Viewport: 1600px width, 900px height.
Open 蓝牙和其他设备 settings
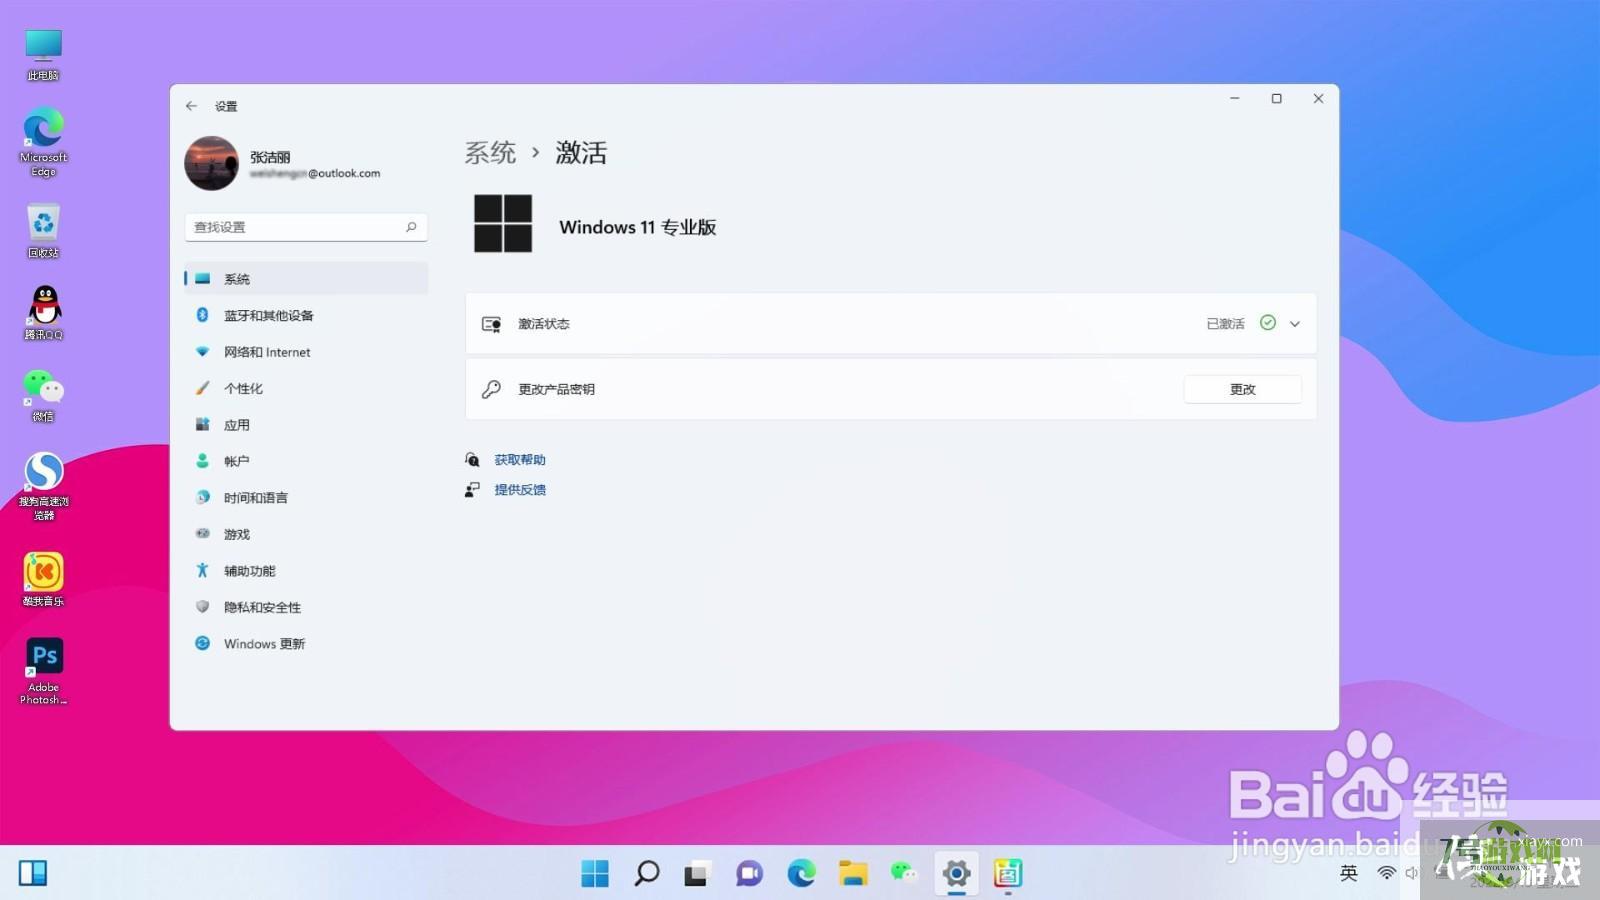pos(306,315)
